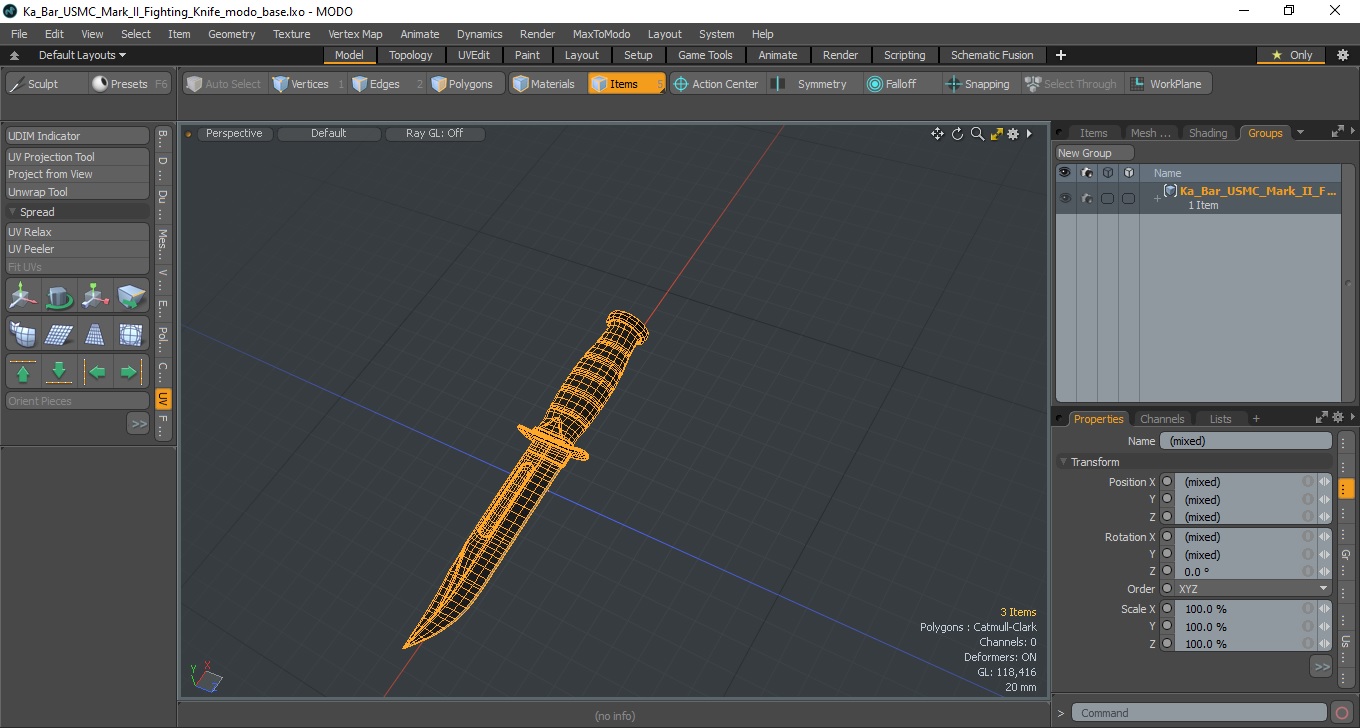Open the Perspective view type dropdown
This screenshot has width=1360, height=728.
234,133
